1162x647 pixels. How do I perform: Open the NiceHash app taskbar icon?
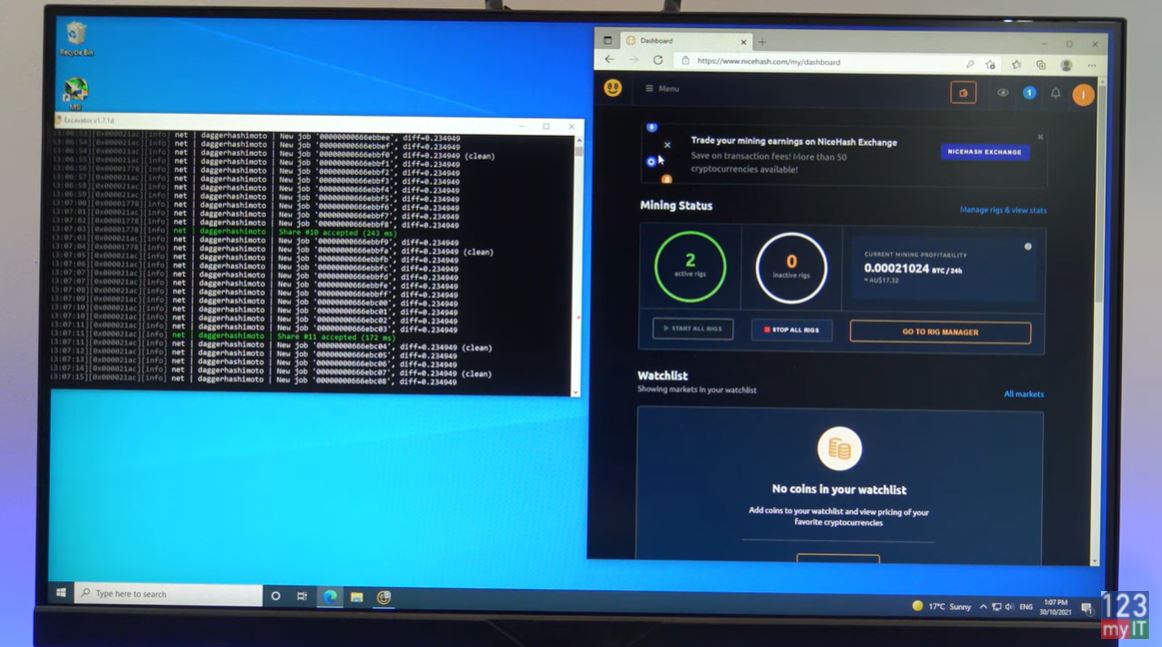pyautogui.click(x=384, y=597)
